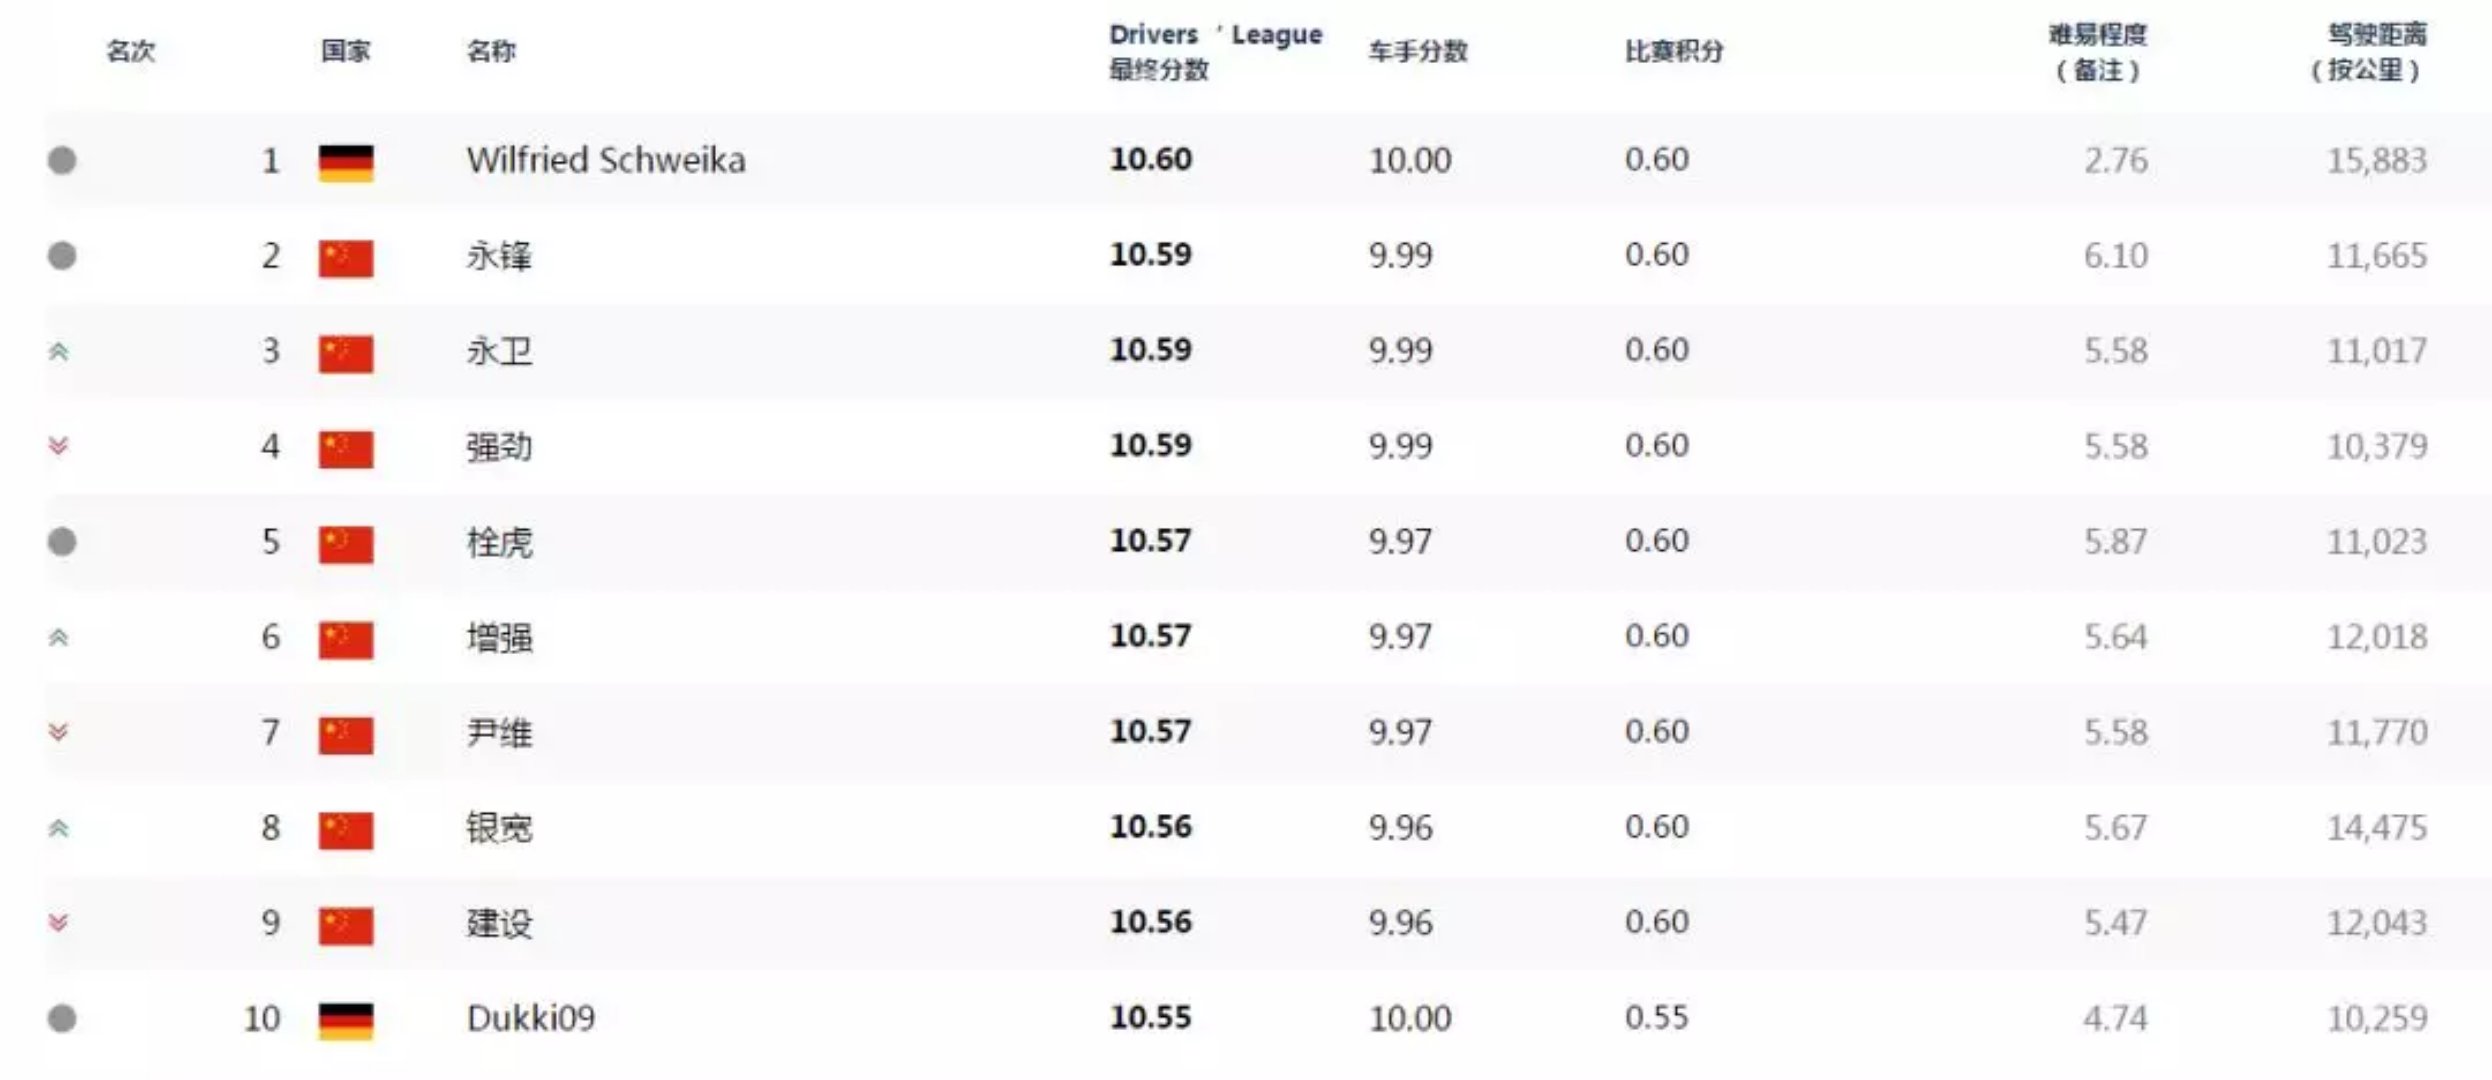Click the German flag beside Dukki09

click(346, 1021)
